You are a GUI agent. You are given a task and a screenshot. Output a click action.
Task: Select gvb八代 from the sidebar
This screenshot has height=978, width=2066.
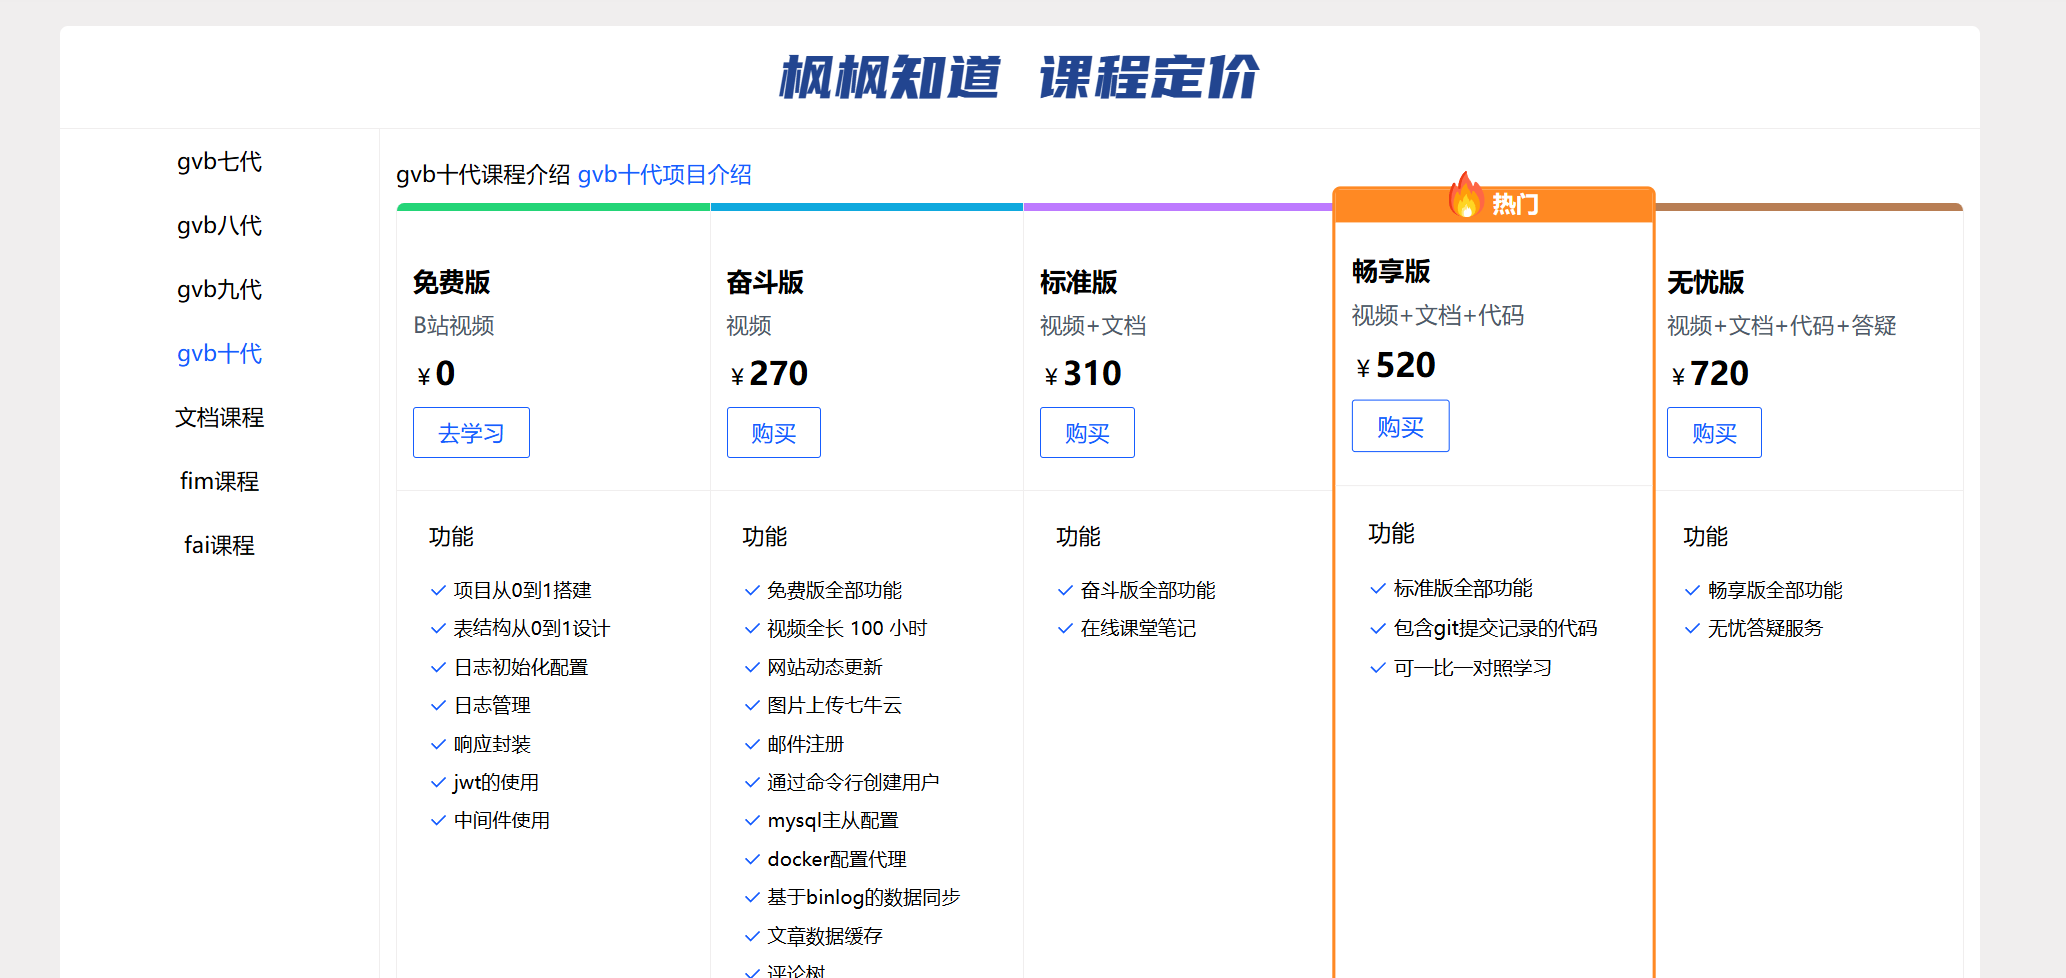219,226
